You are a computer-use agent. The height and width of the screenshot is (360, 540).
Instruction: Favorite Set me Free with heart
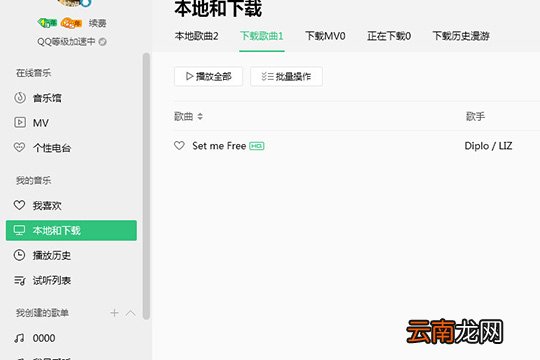click(x=179, y=145)
